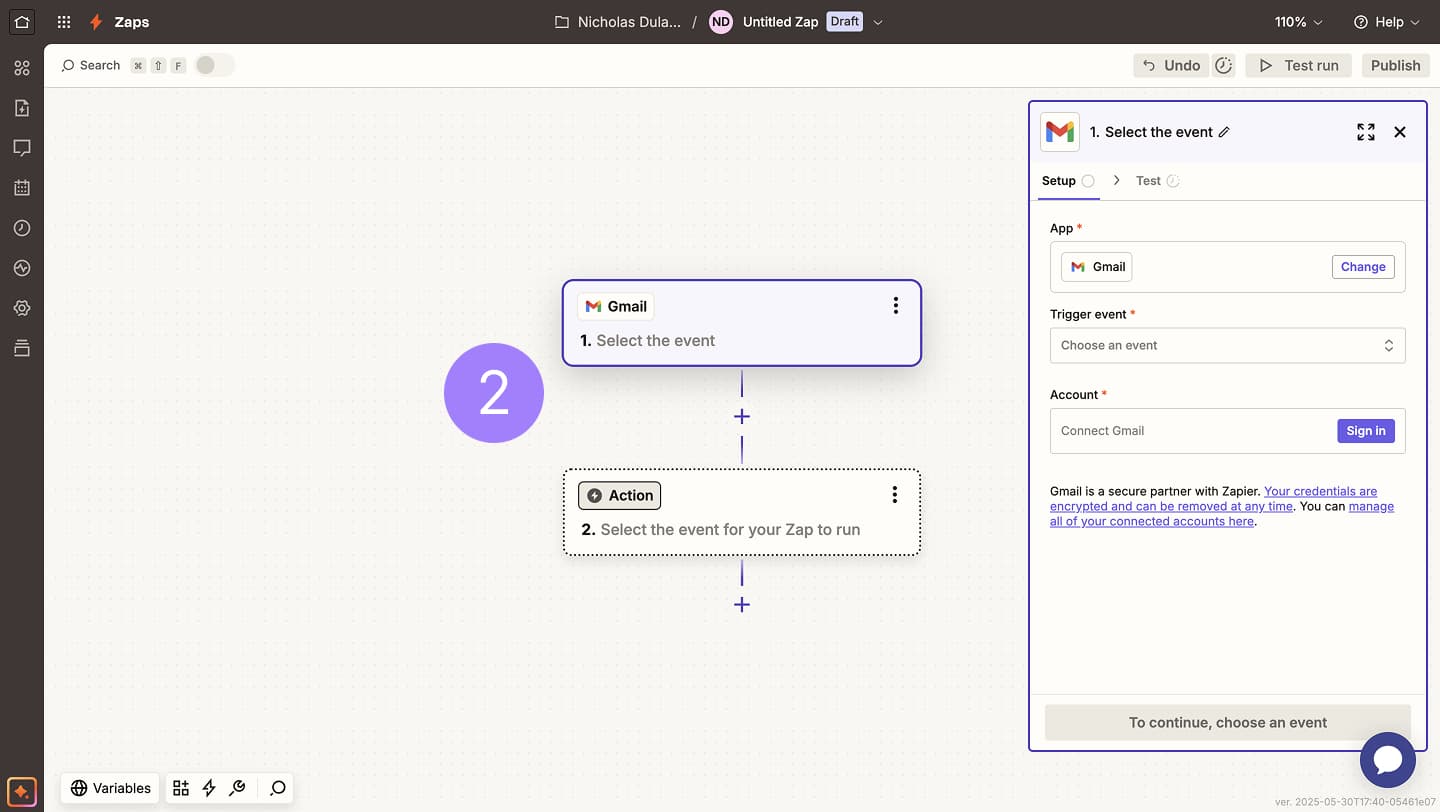
Task: Select the Gmail trigger step card
Action: 741,323
